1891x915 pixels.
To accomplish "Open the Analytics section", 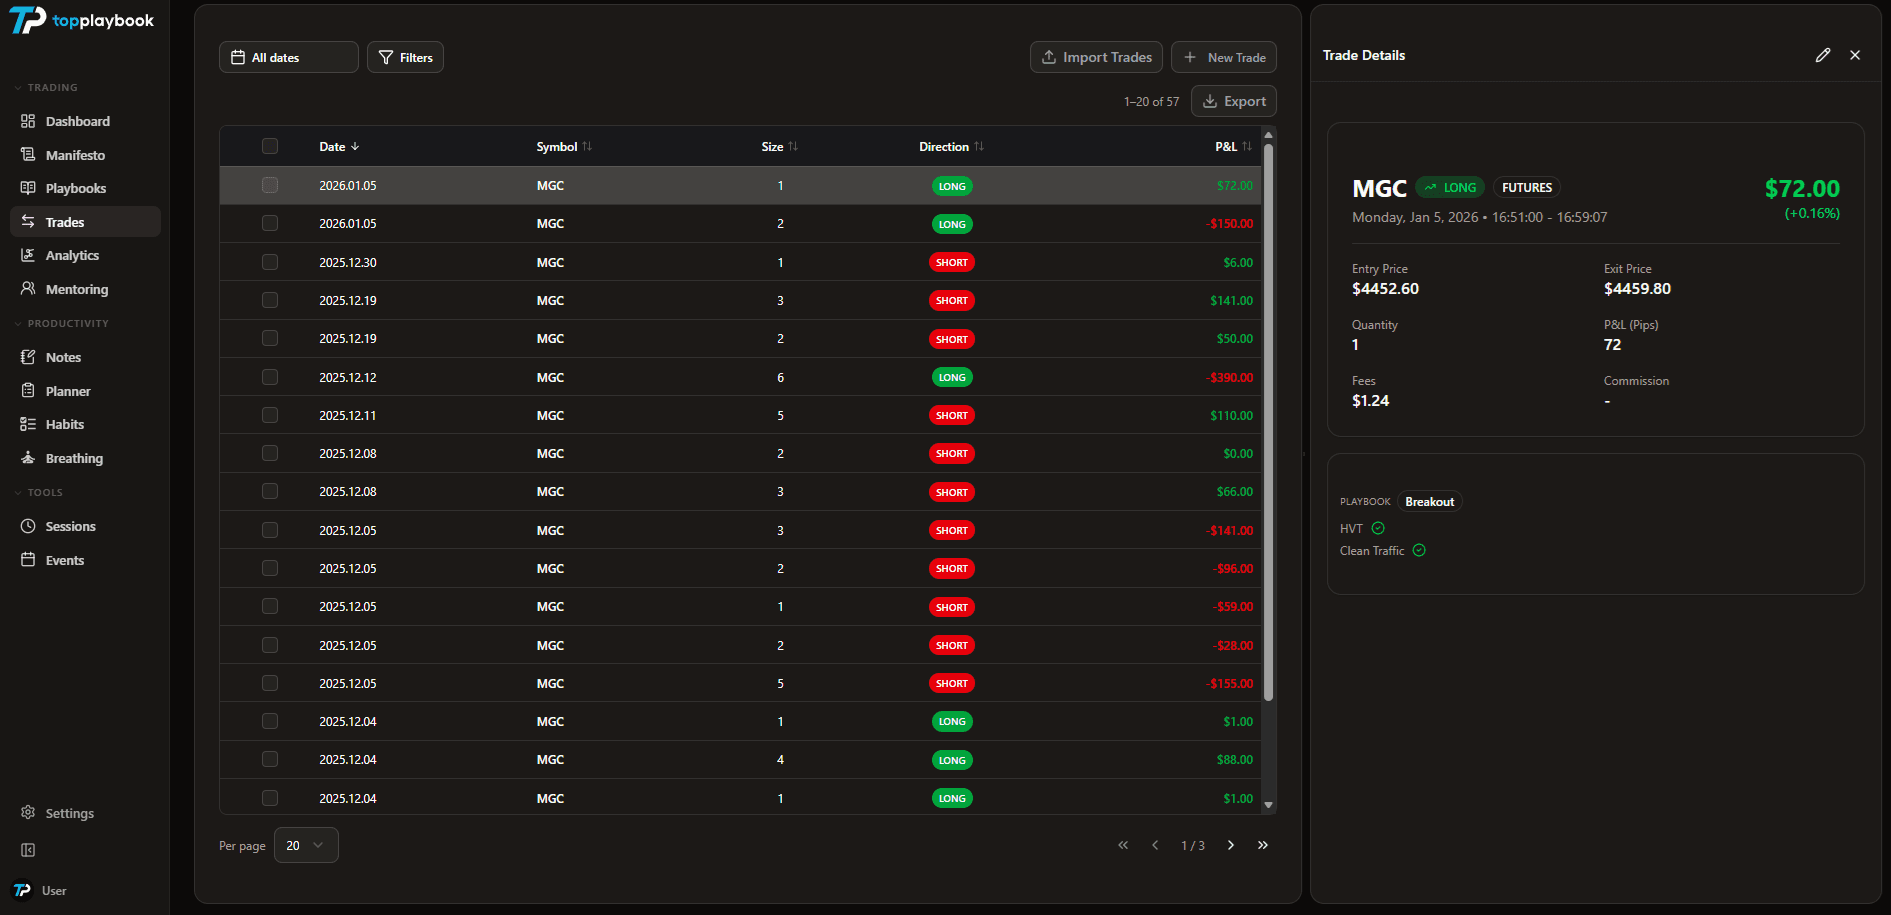I will click(x=73, y=255).
